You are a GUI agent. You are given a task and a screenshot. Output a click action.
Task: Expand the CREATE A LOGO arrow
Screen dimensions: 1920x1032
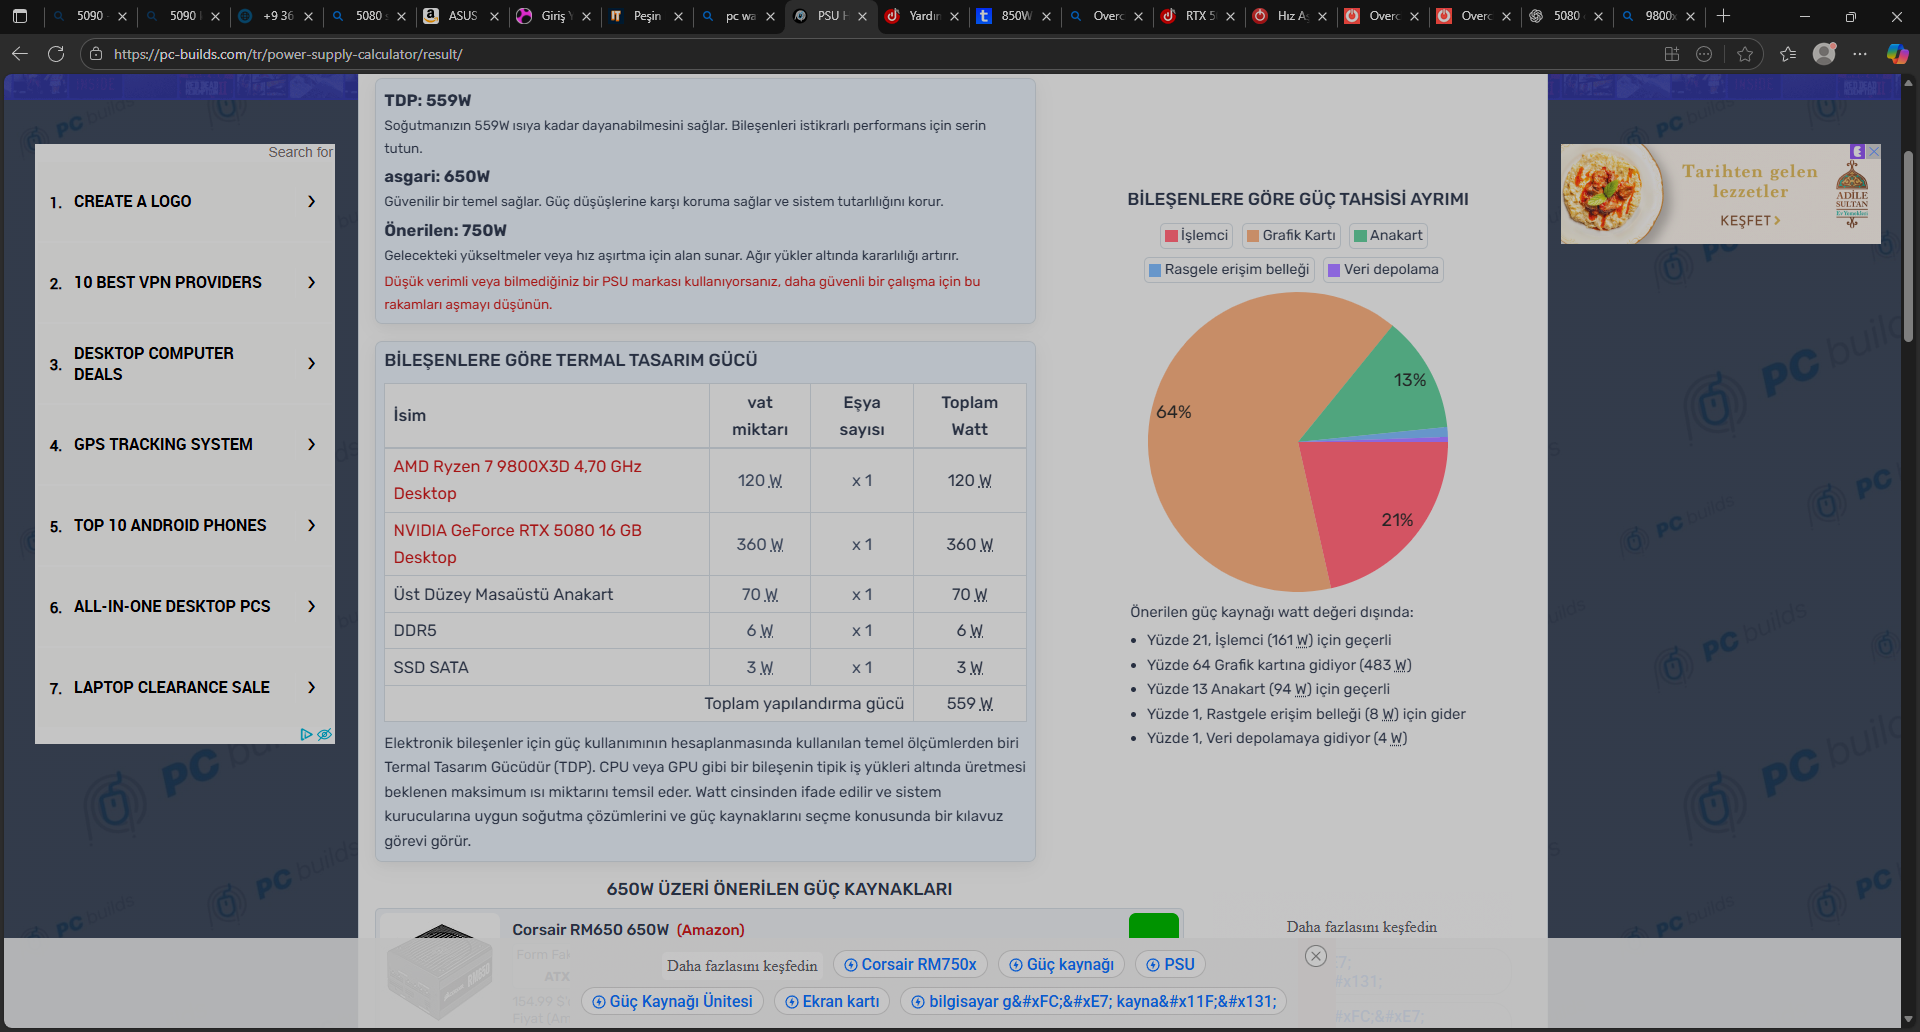coord(312,201)
